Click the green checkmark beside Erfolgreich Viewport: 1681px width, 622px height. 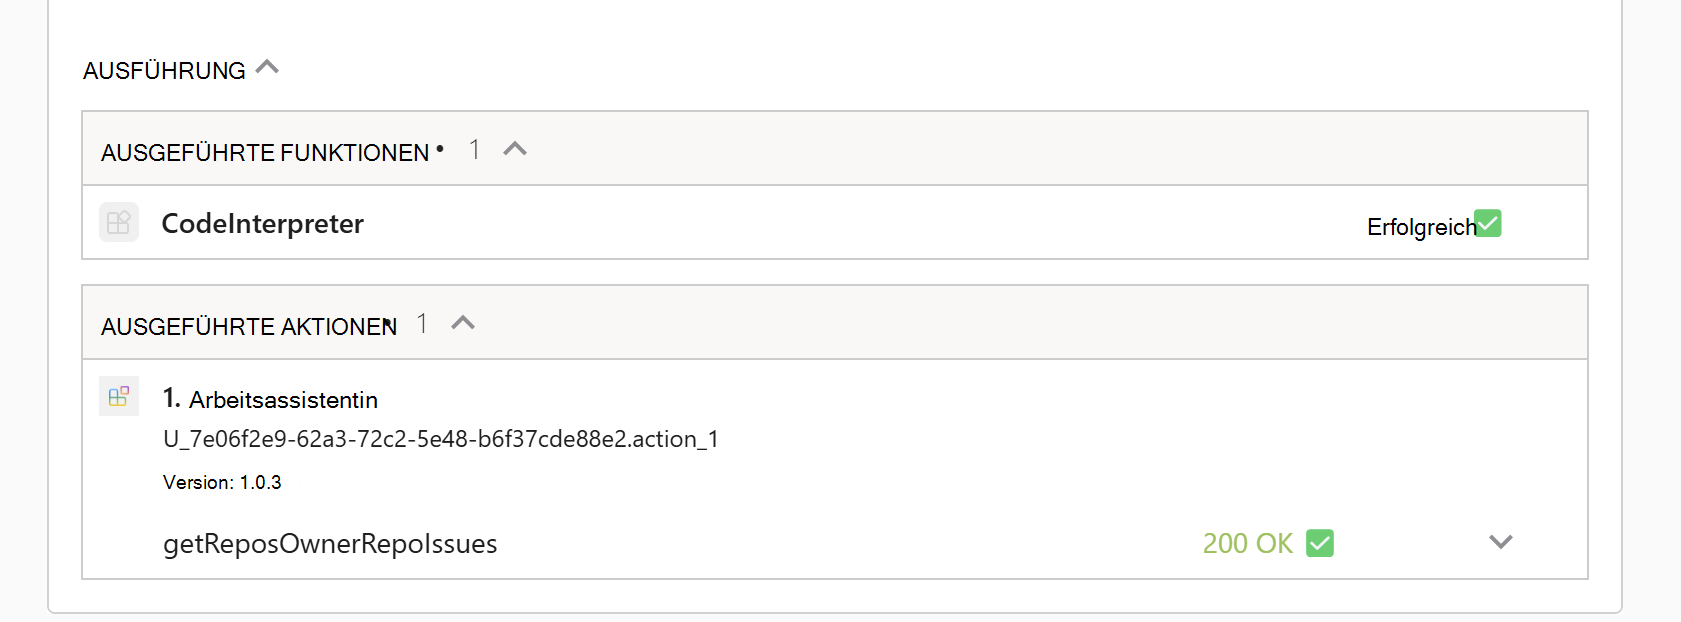click(1488, 223)
